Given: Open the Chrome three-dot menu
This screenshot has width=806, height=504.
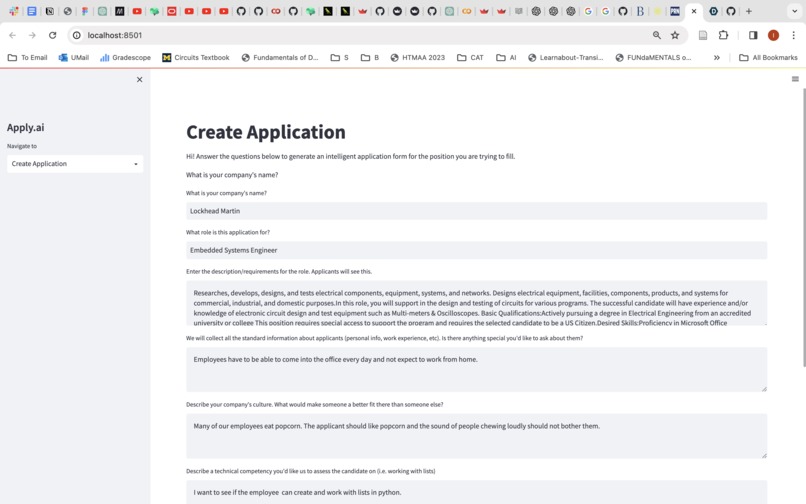Looking at the screenshot, I should pos(794,35).
